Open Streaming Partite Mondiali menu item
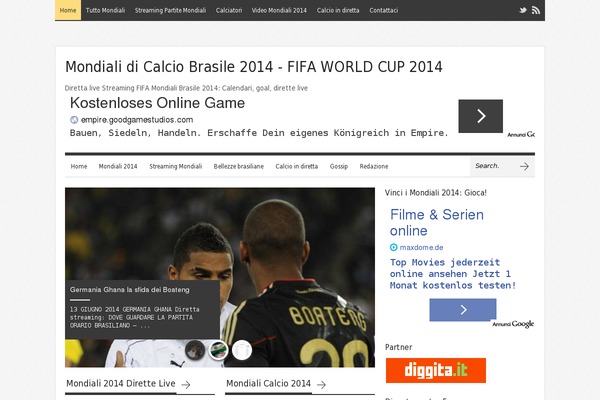This screenshot has width=600, height=400. click(170, 10)
